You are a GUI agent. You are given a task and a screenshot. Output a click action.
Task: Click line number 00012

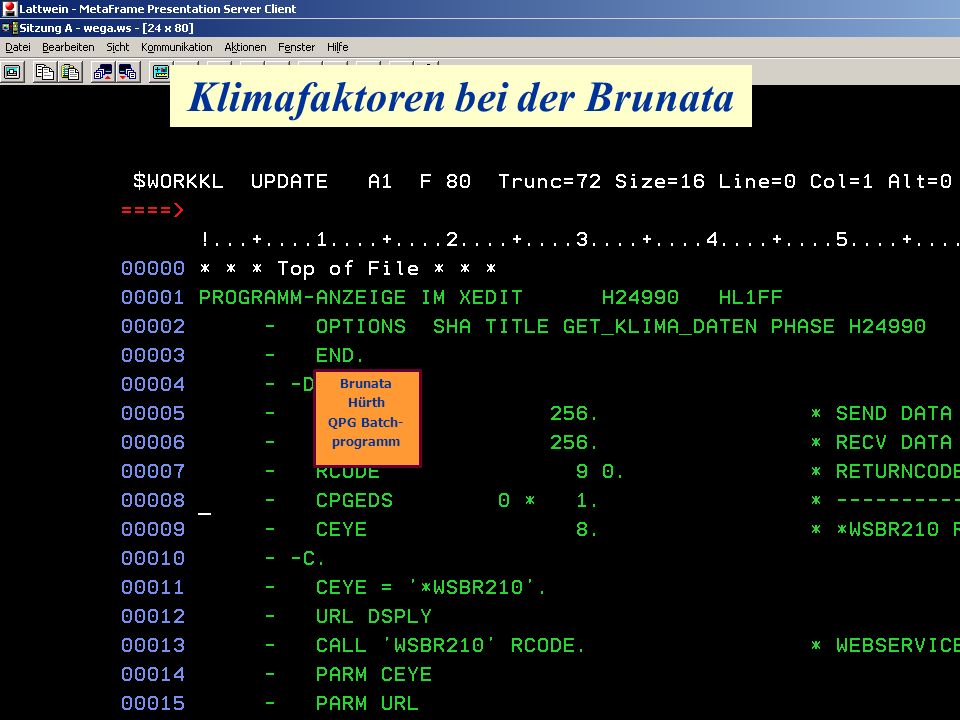pos(153,616)
